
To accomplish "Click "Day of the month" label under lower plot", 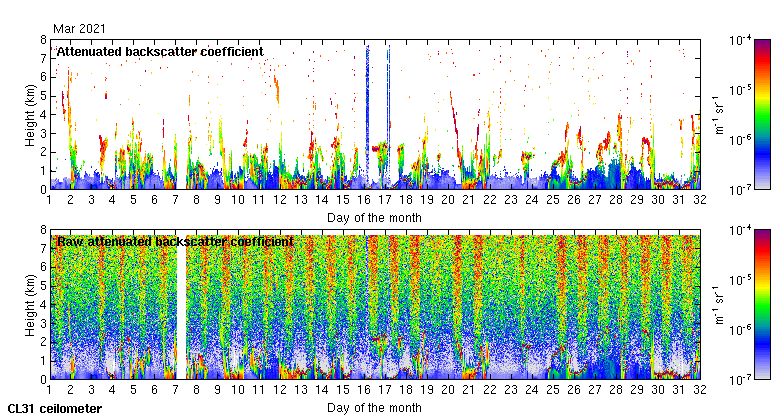I will coord(374,407).
